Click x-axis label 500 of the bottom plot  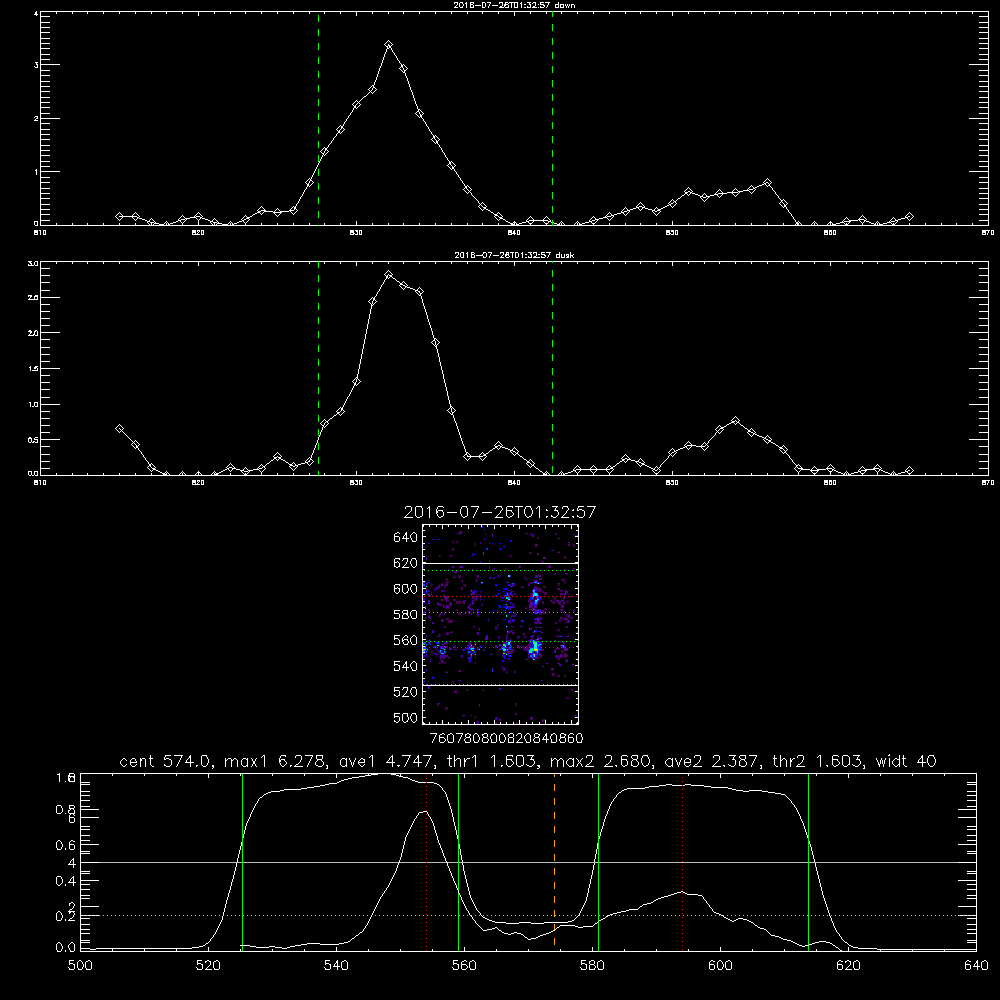[x=80, y=966]
